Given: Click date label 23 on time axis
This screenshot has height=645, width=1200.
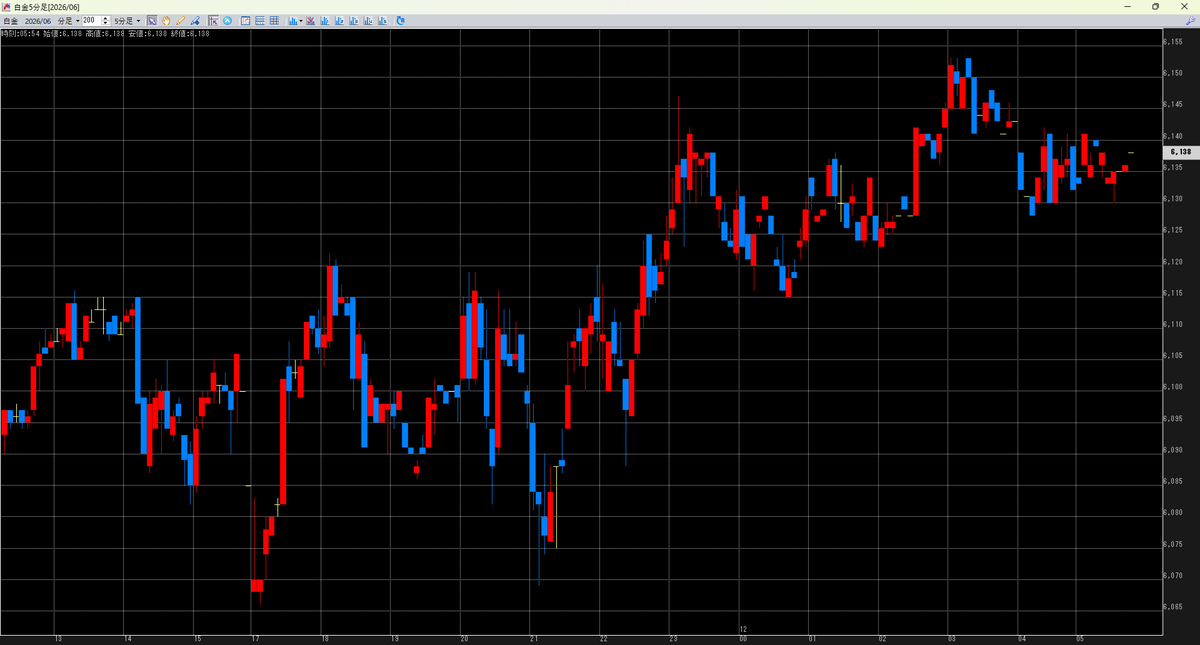Looking at the screenshot, I should (674, 638).
